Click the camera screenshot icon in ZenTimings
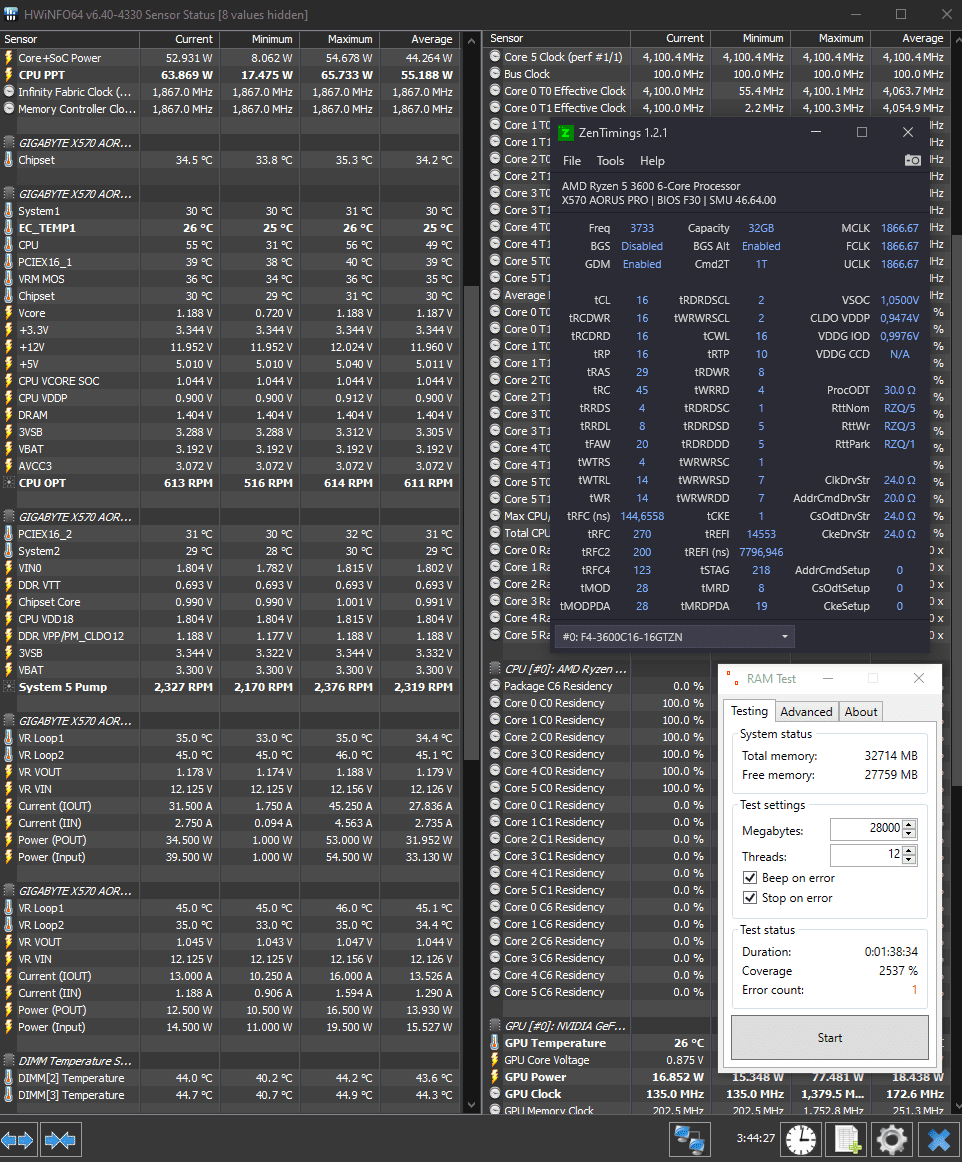 point(913,160)
